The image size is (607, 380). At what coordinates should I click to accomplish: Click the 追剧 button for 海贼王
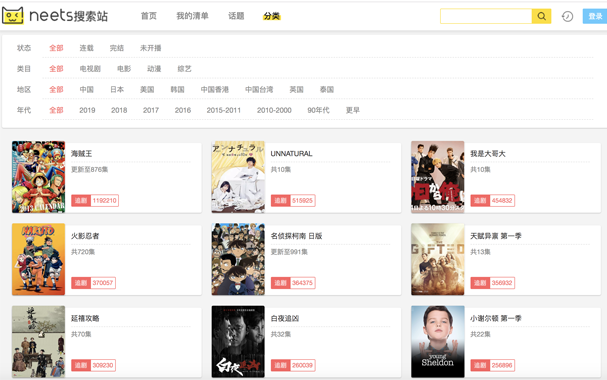coord(81,200)
